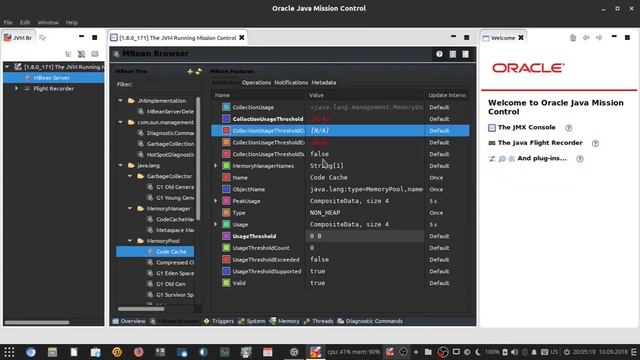Viewport: 640px width, 360px height.
Task: Collapse the JVM Running node in JVM Browser
Action: tap(7, 67)
